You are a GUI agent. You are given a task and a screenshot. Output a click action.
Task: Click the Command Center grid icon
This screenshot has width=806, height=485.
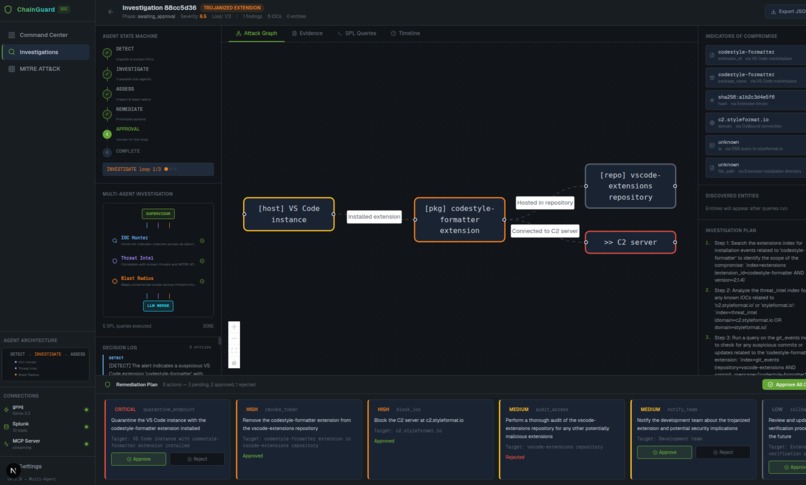(11, 35)
